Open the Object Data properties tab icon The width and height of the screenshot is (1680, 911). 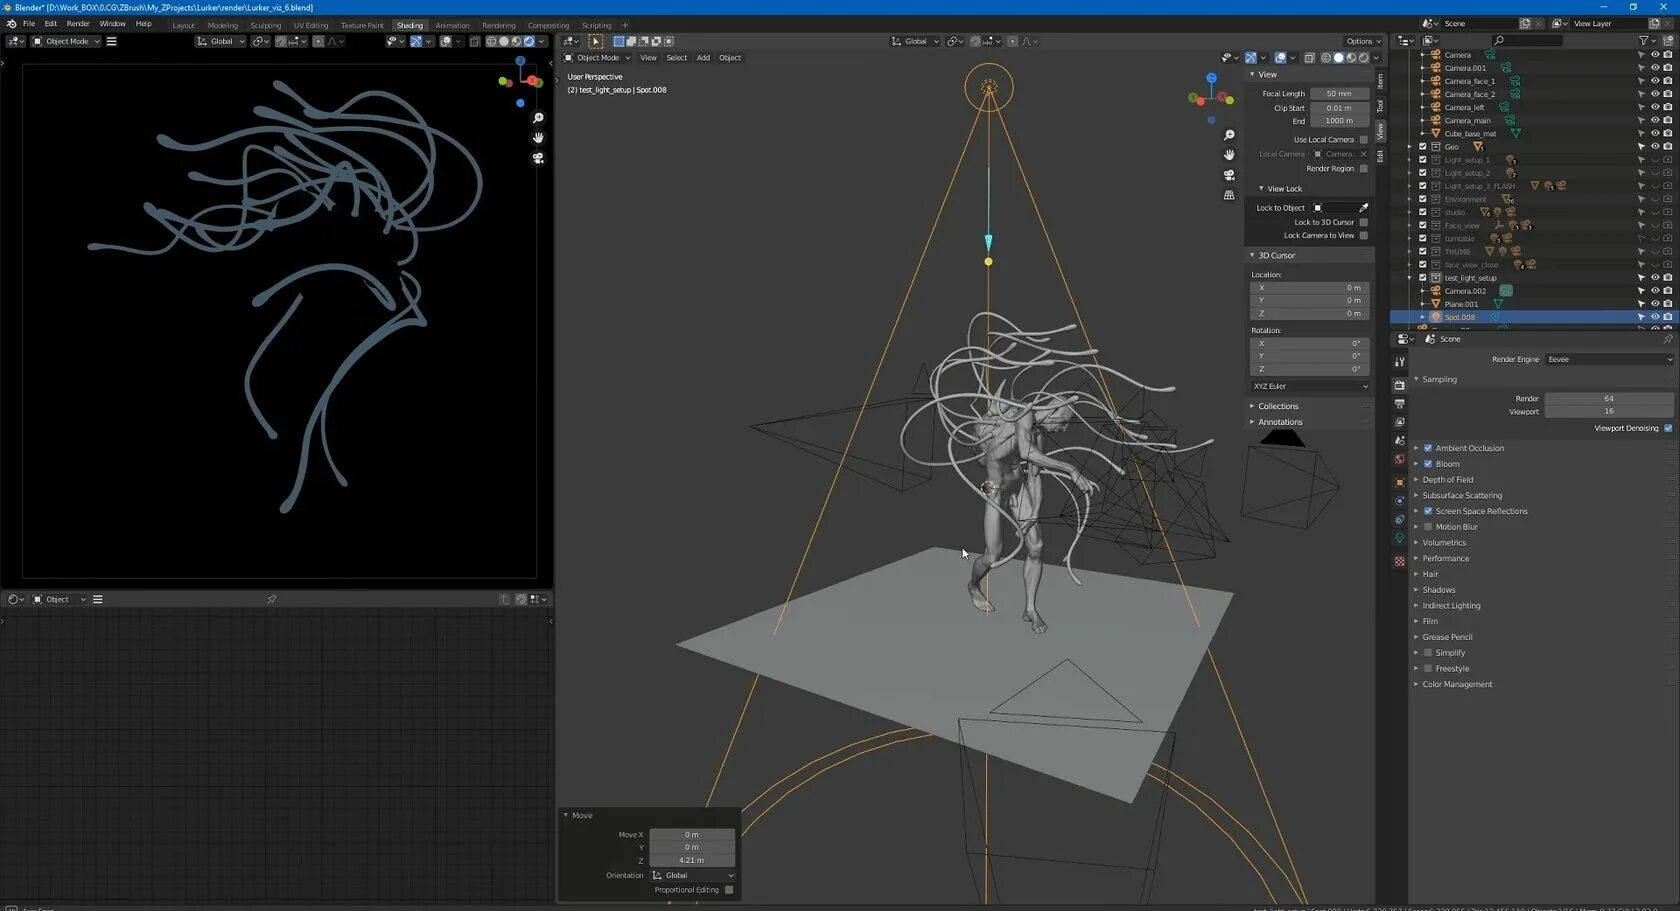point(1399,539)
